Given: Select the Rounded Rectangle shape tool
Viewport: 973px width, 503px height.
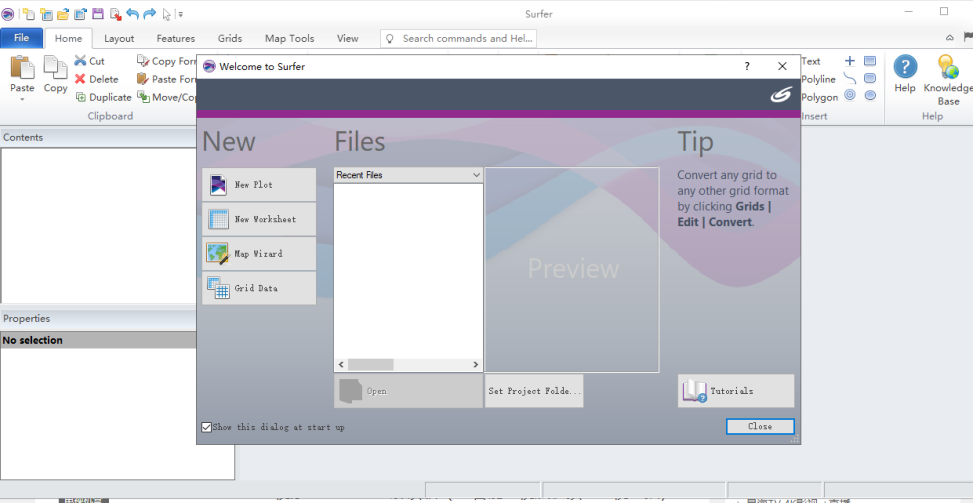Looking at the screenshot, I should coord(870,79).
